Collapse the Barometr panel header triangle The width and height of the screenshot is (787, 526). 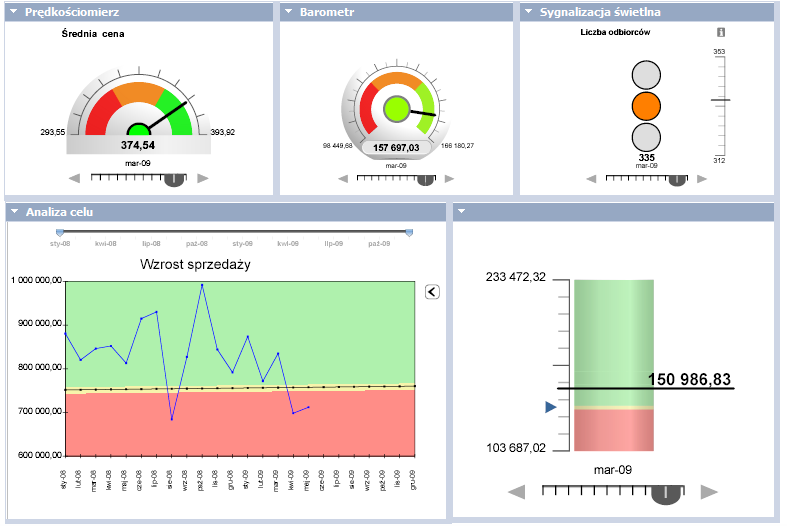(x=288, y=12)
